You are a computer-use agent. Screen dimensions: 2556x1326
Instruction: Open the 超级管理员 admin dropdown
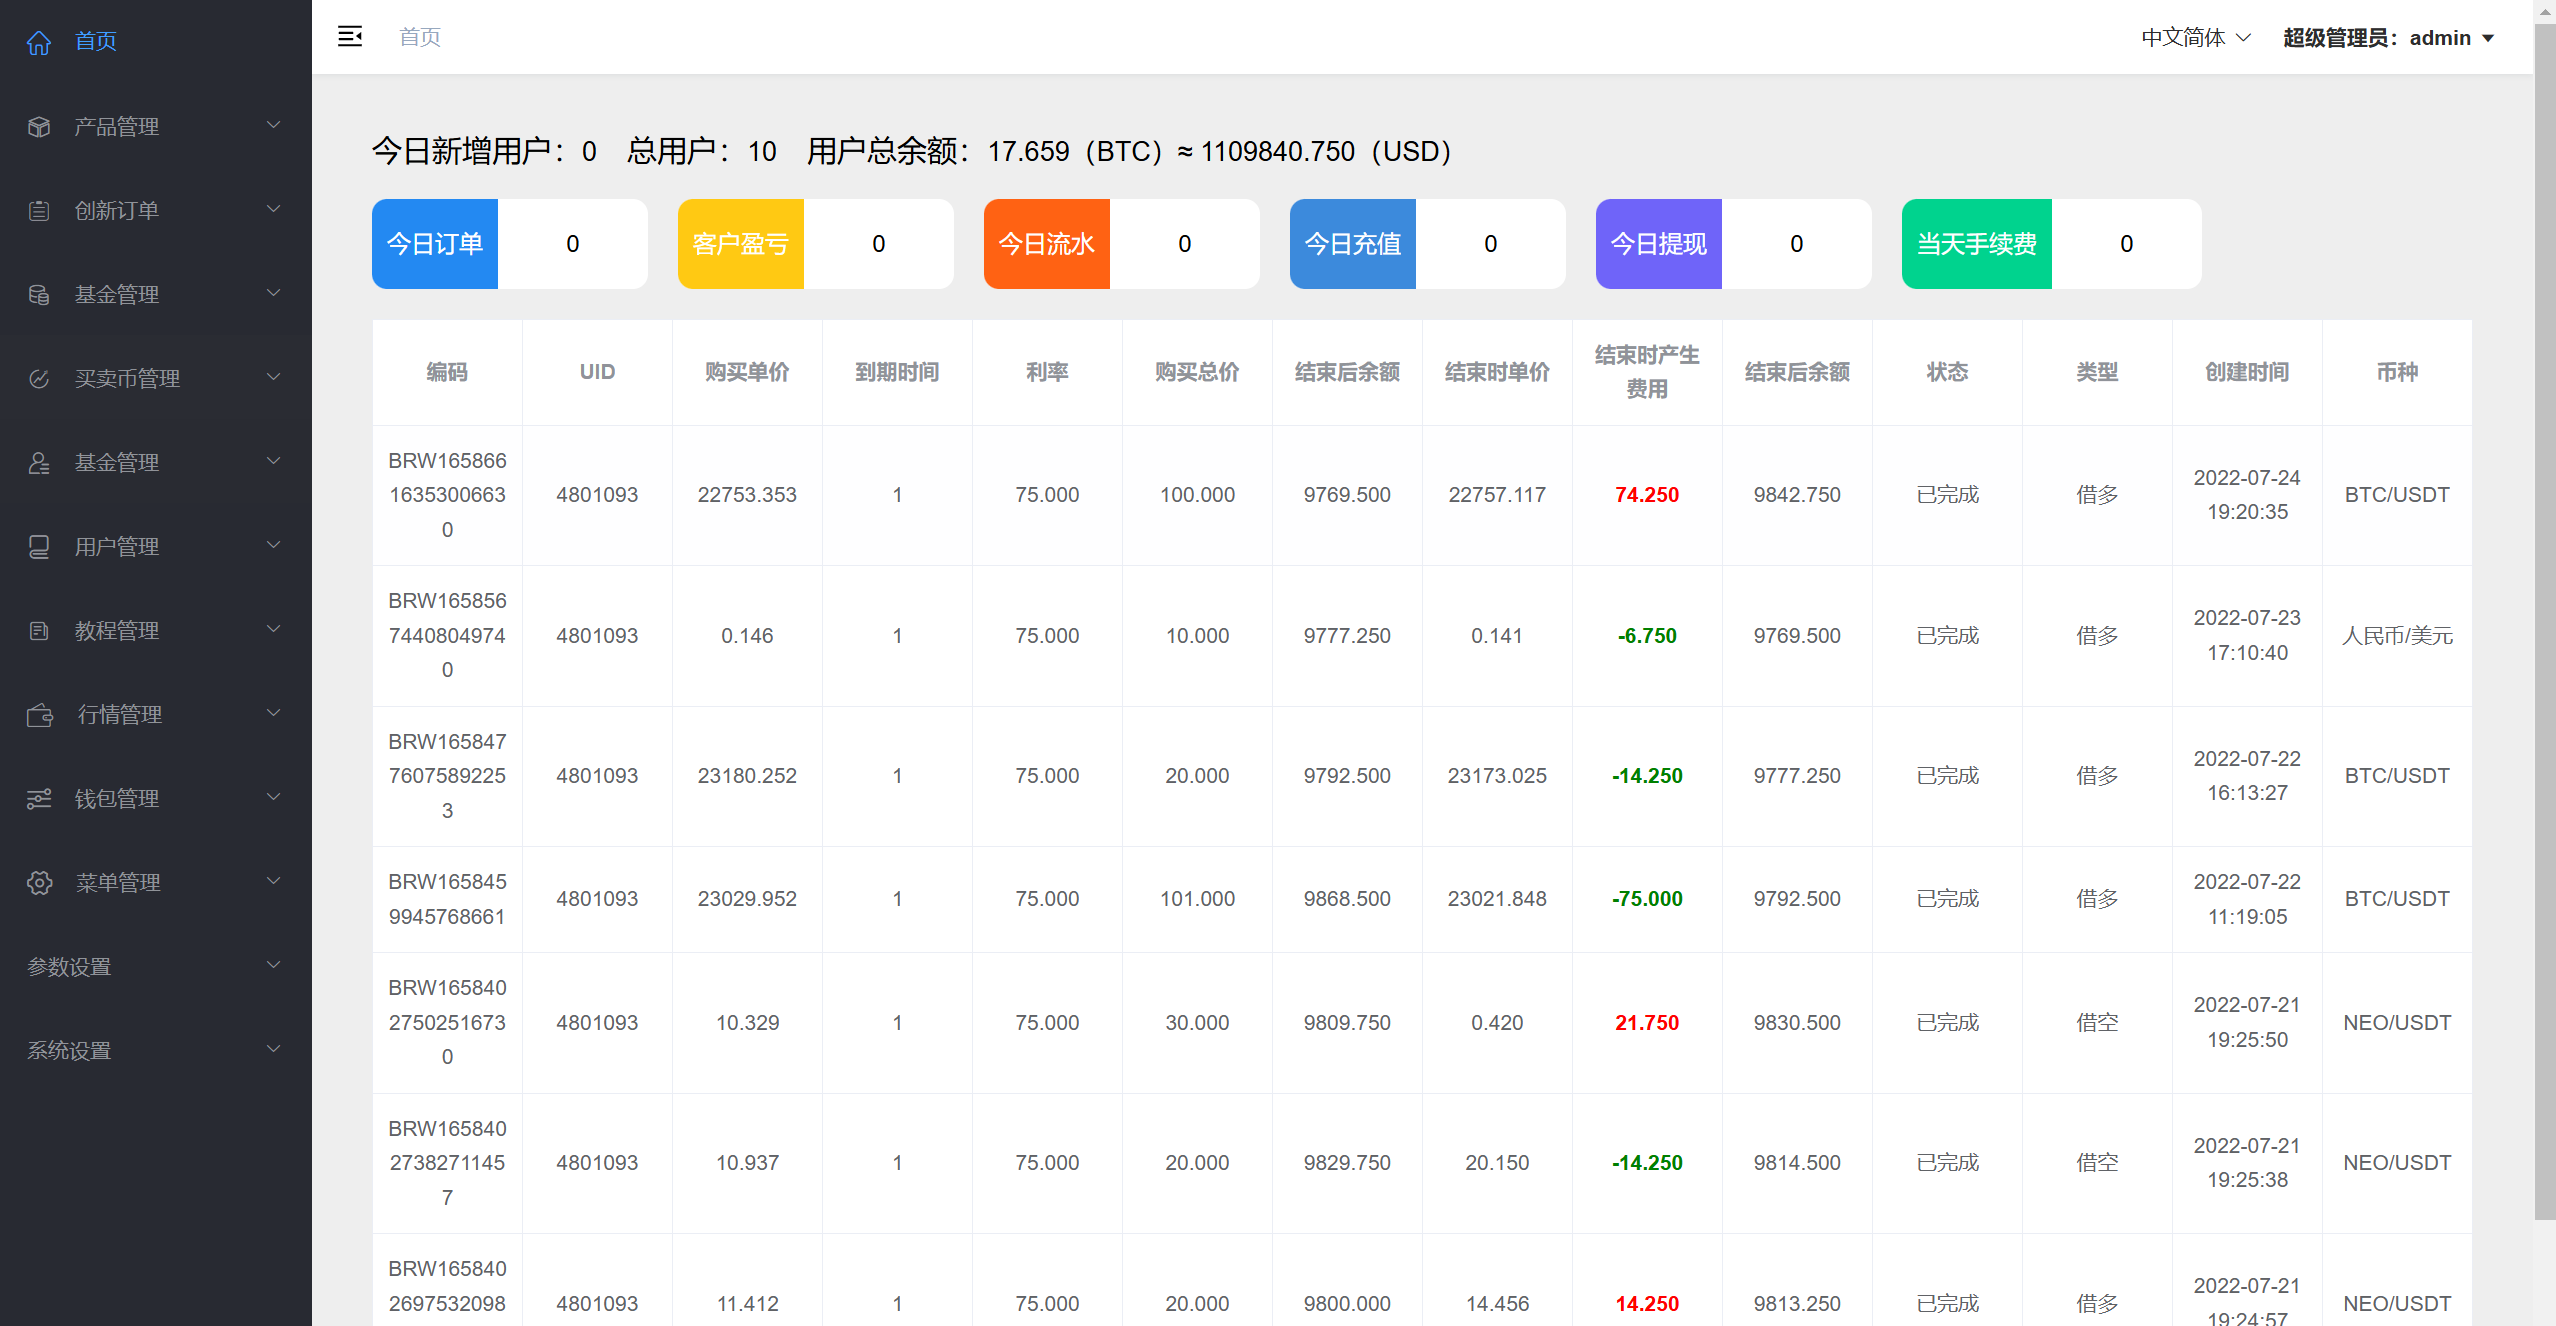coord(2389,38)
